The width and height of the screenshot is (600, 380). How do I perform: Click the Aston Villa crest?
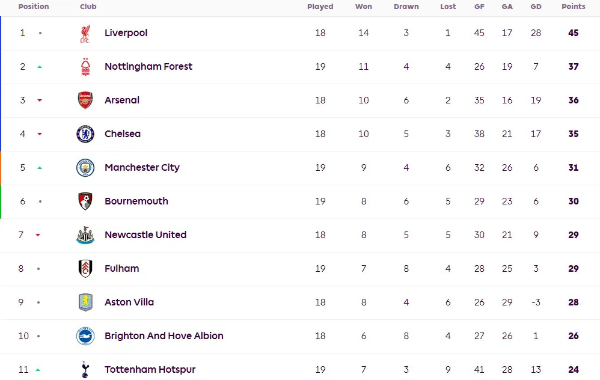click(85, 302)
